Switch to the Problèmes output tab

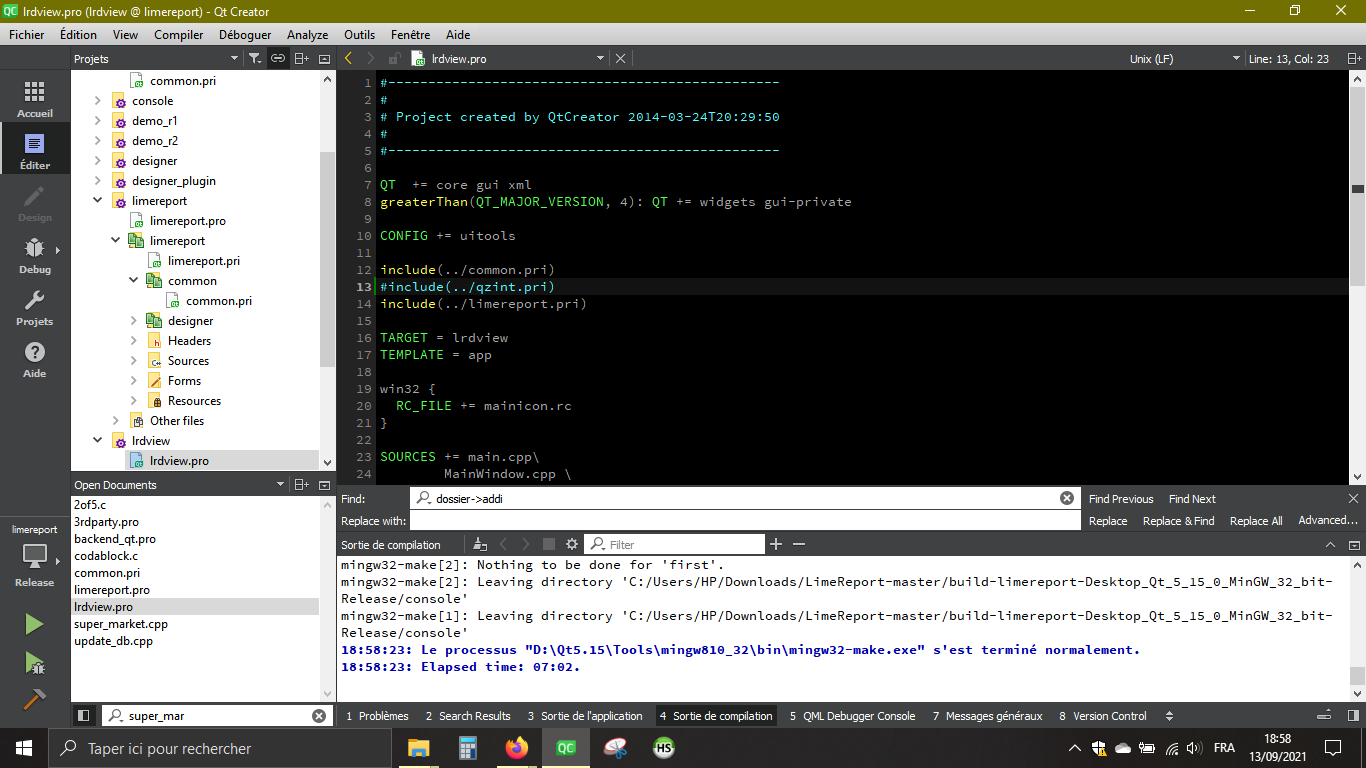point(380,716)
